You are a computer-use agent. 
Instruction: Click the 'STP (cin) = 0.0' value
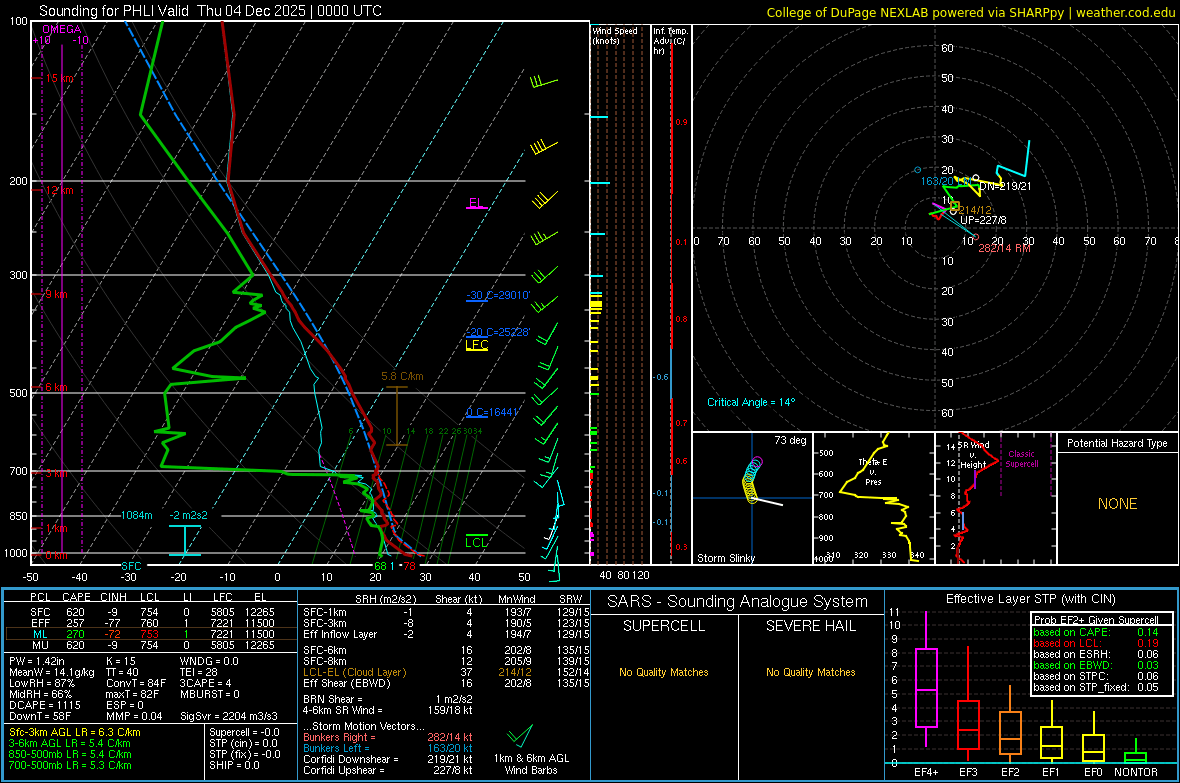[x=244, y=743]
